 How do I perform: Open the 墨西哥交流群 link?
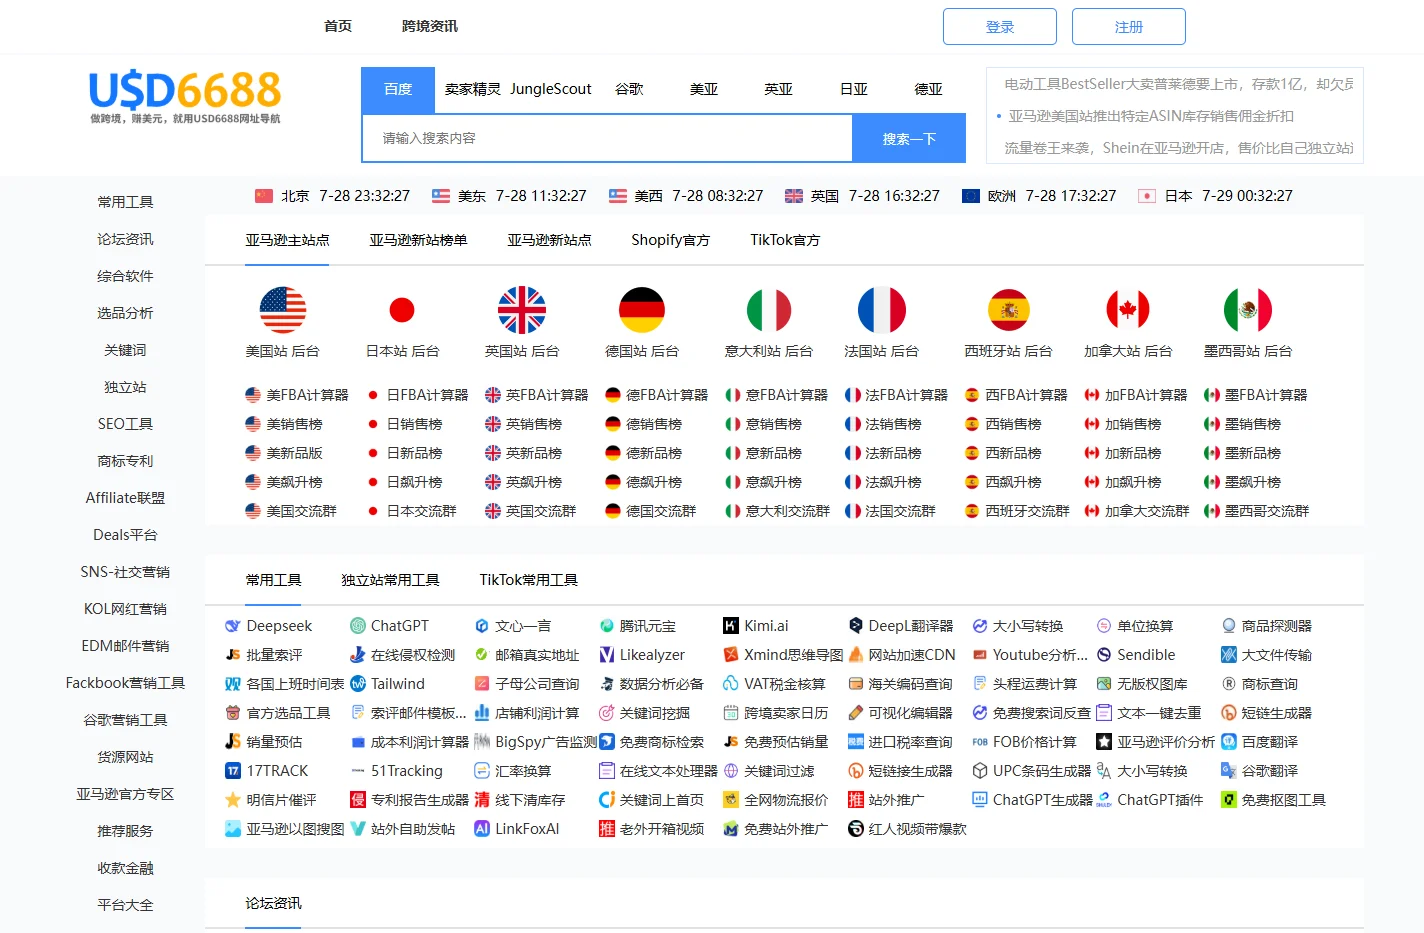pos(1266,511)
